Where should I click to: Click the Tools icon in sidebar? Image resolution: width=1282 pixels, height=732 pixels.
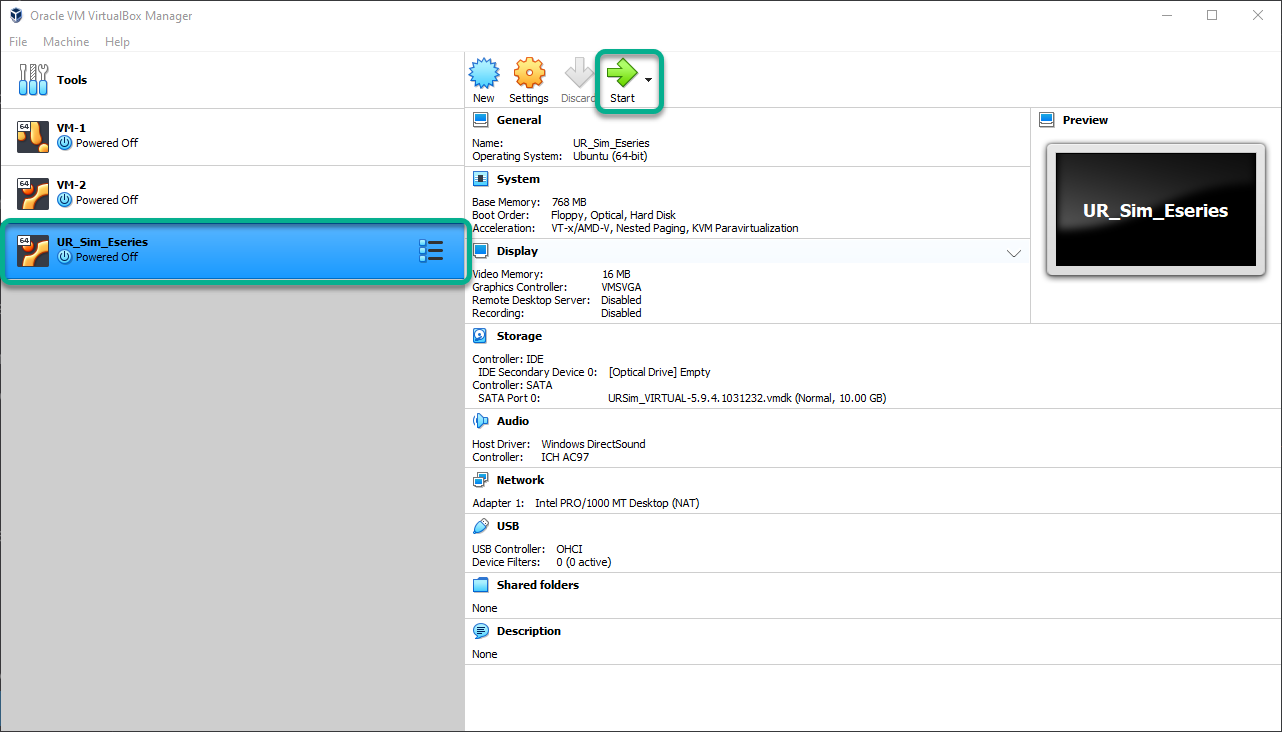click(x=33, y=80)
